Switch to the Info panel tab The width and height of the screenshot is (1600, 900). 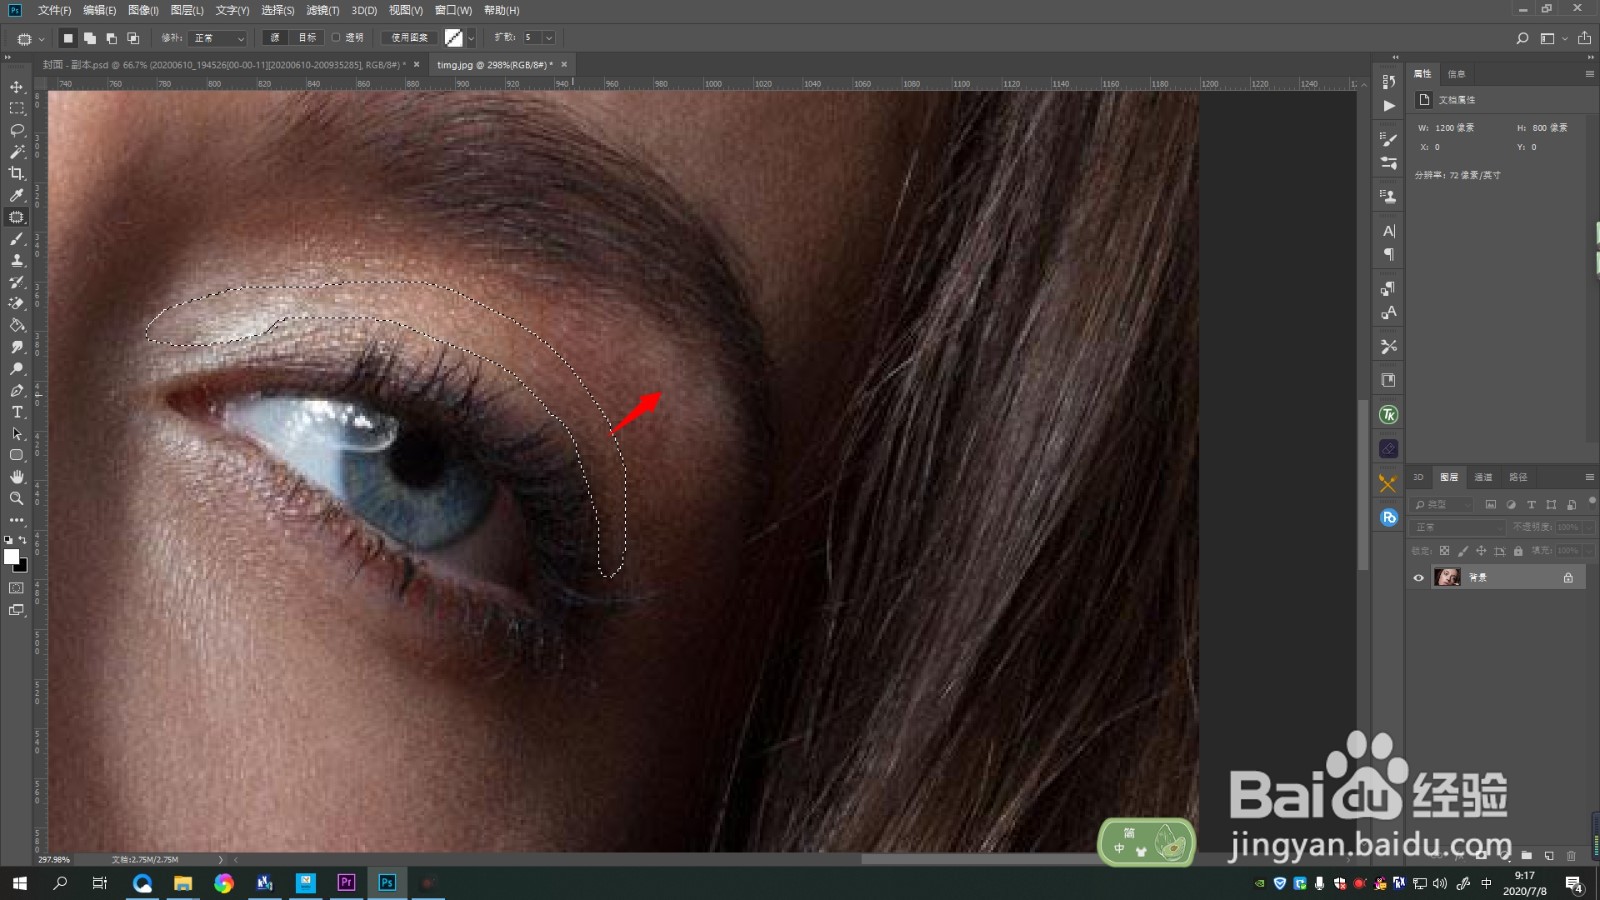pos(1457,74)
